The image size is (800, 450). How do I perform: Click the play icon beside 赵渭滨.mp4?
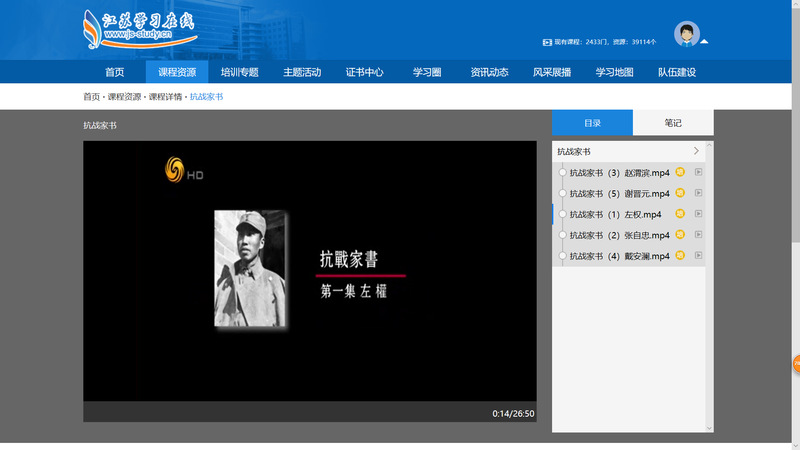pos(699,172)
